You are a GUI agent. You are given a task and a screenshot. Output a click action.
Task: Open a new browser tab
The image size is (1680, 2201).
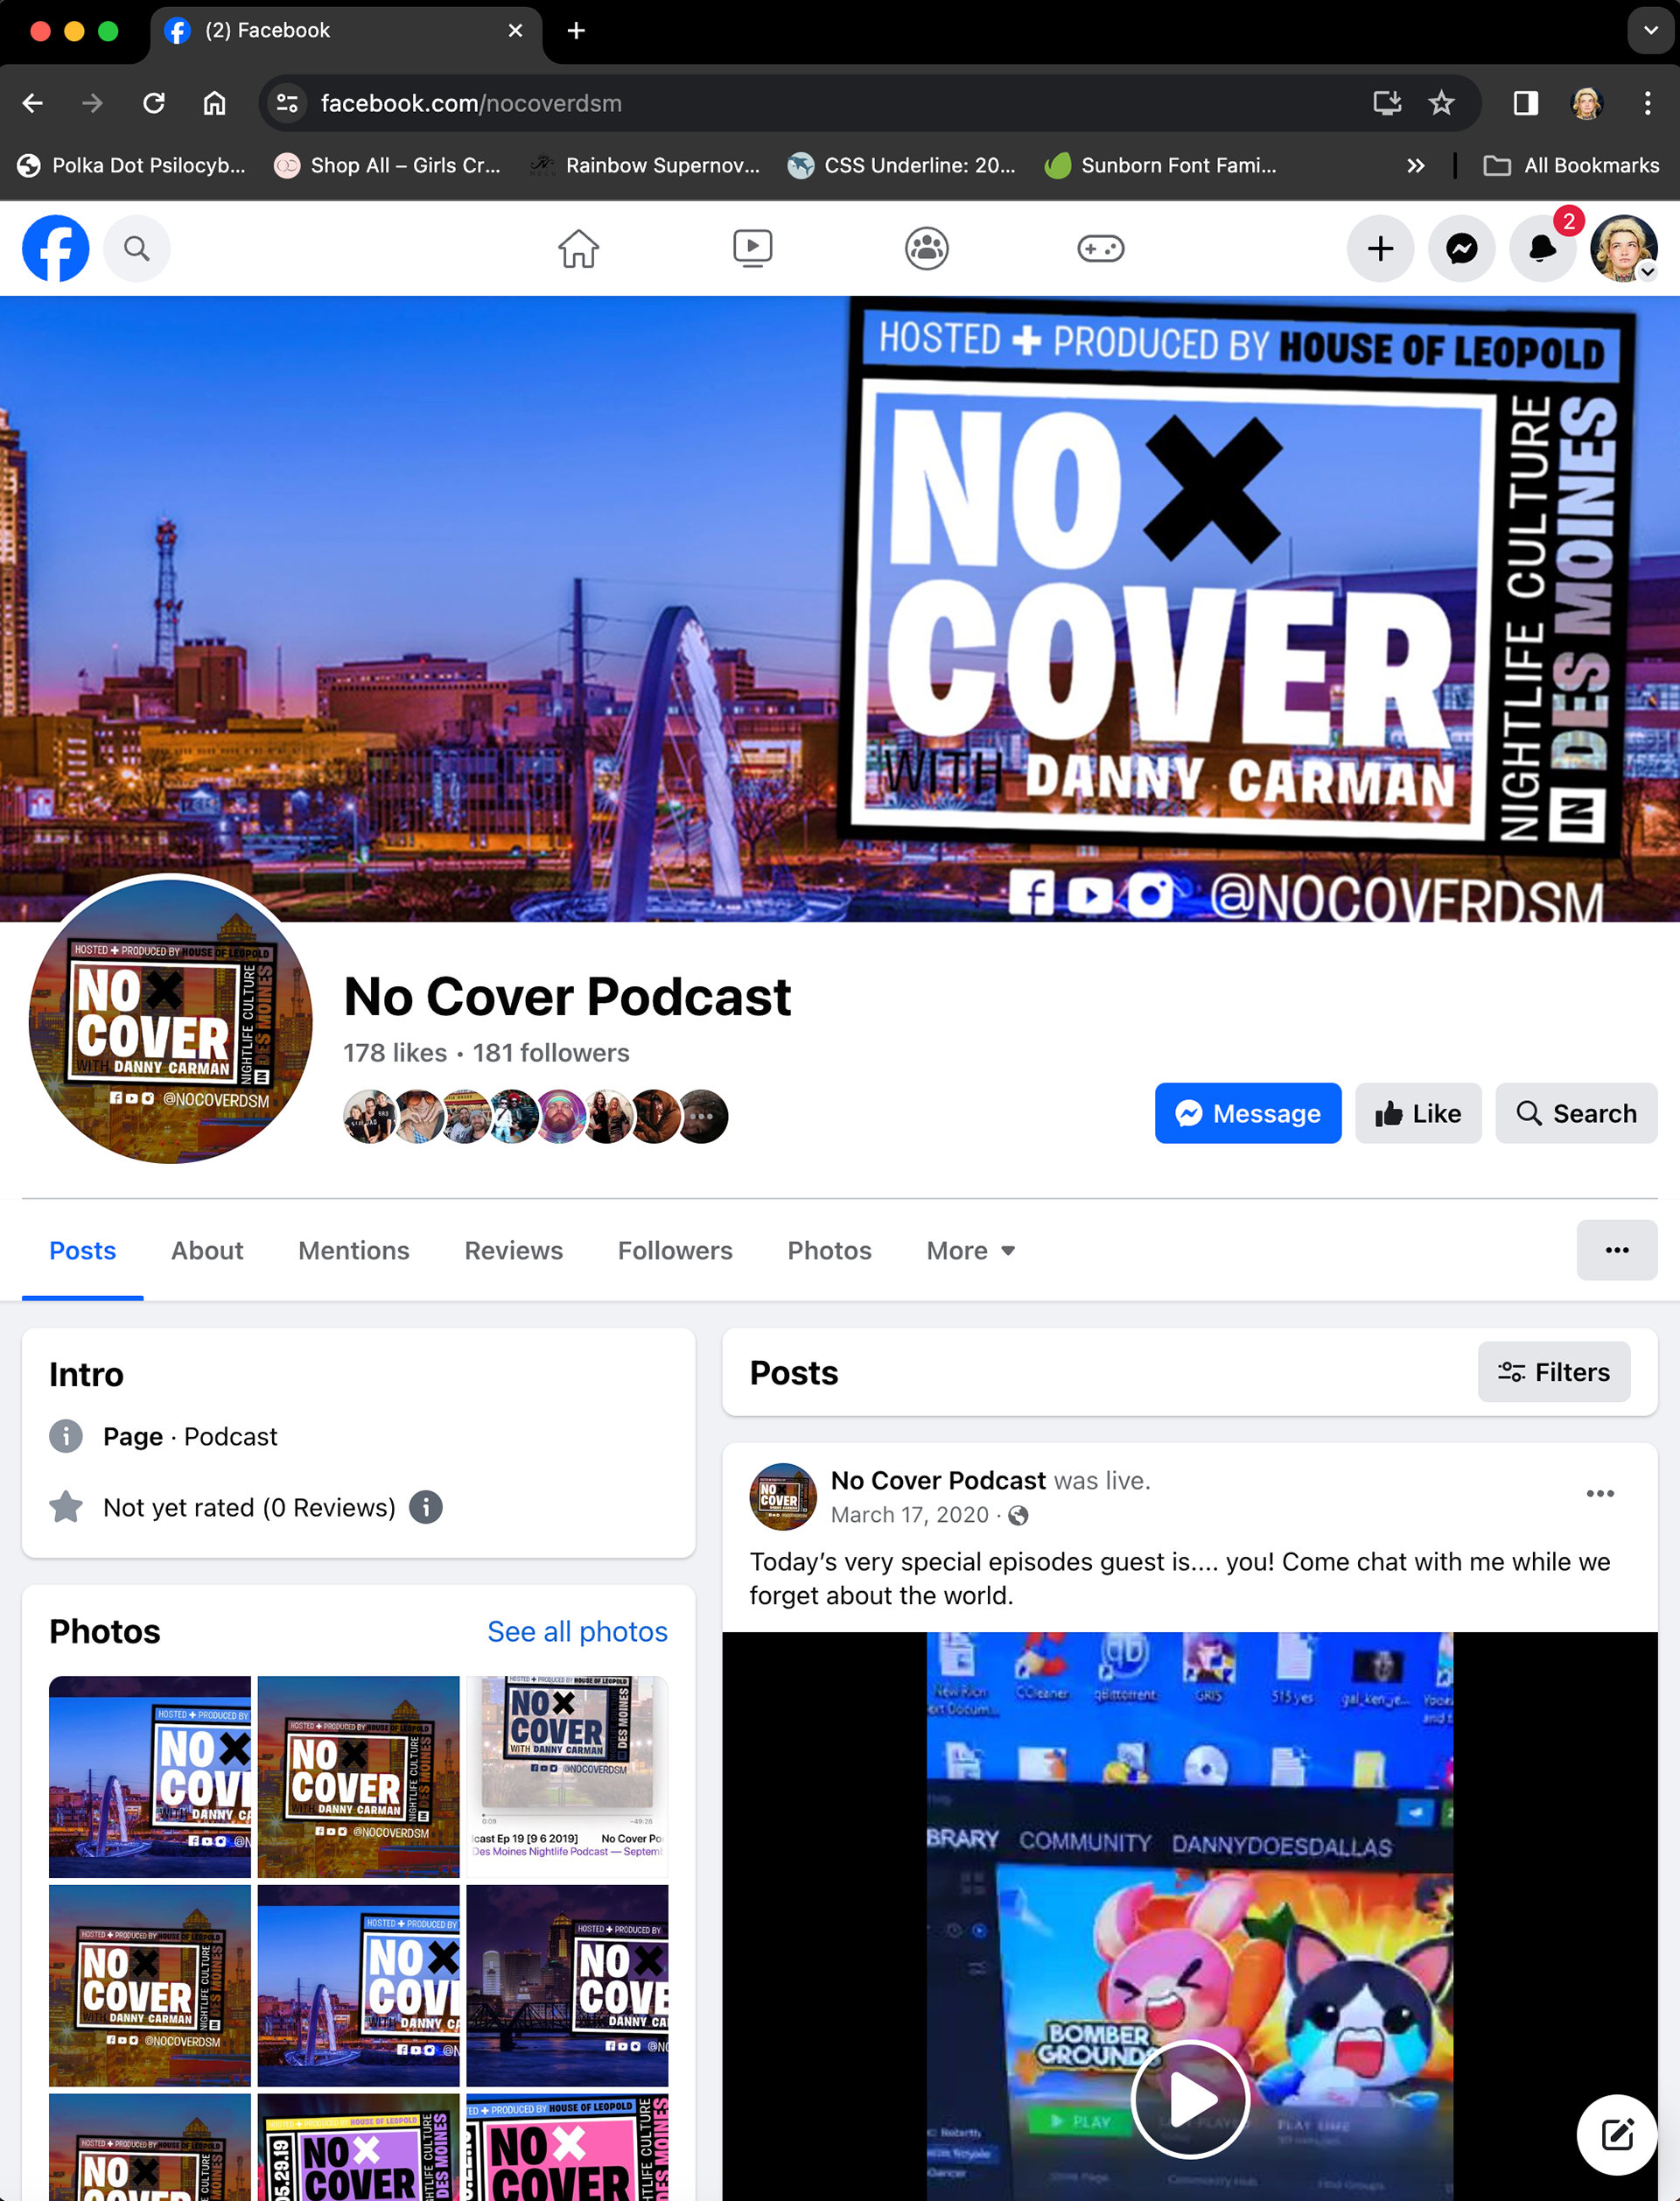576,31
